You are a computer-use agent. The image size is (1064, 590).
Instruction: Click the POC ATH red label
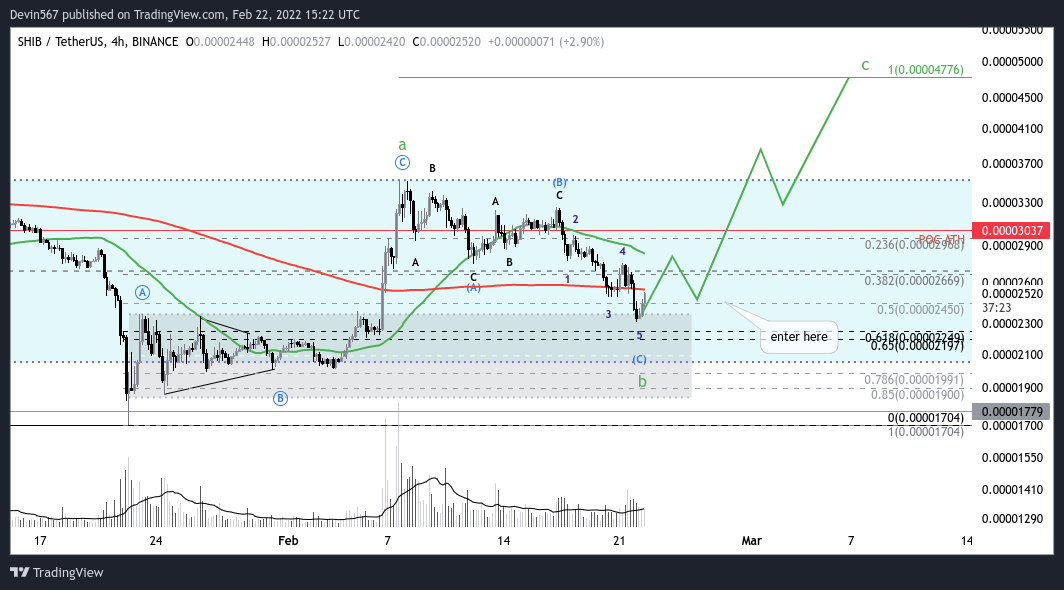(941, 239)
